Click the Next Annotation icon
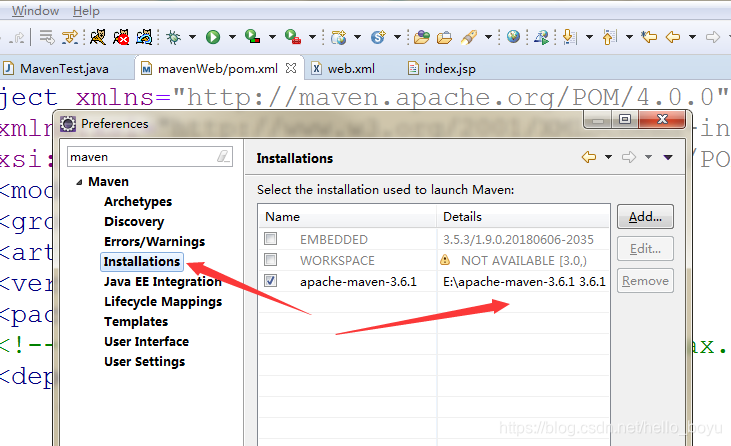 pyautogui.click(x=570, y=37)
